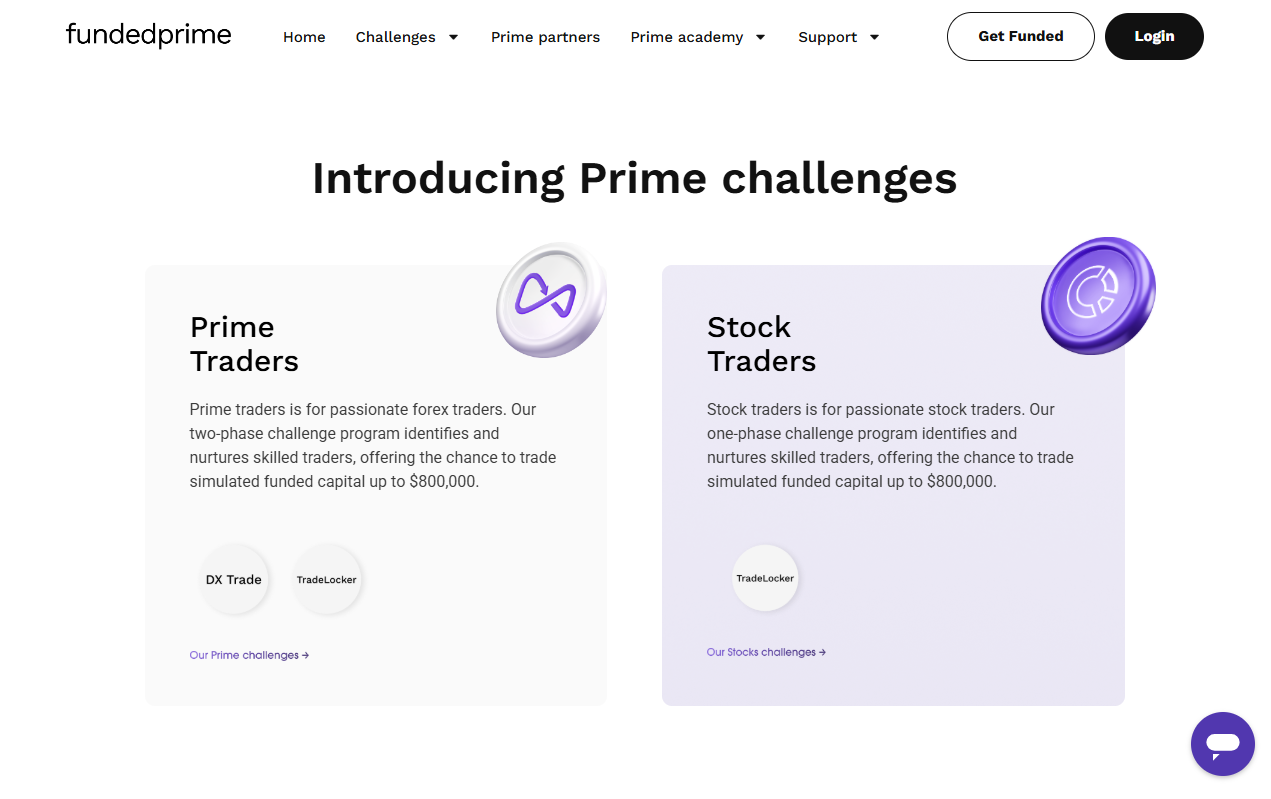1271x799 pixels.
Task: Select the DX Trade platform badge
Action: point(234,579)
